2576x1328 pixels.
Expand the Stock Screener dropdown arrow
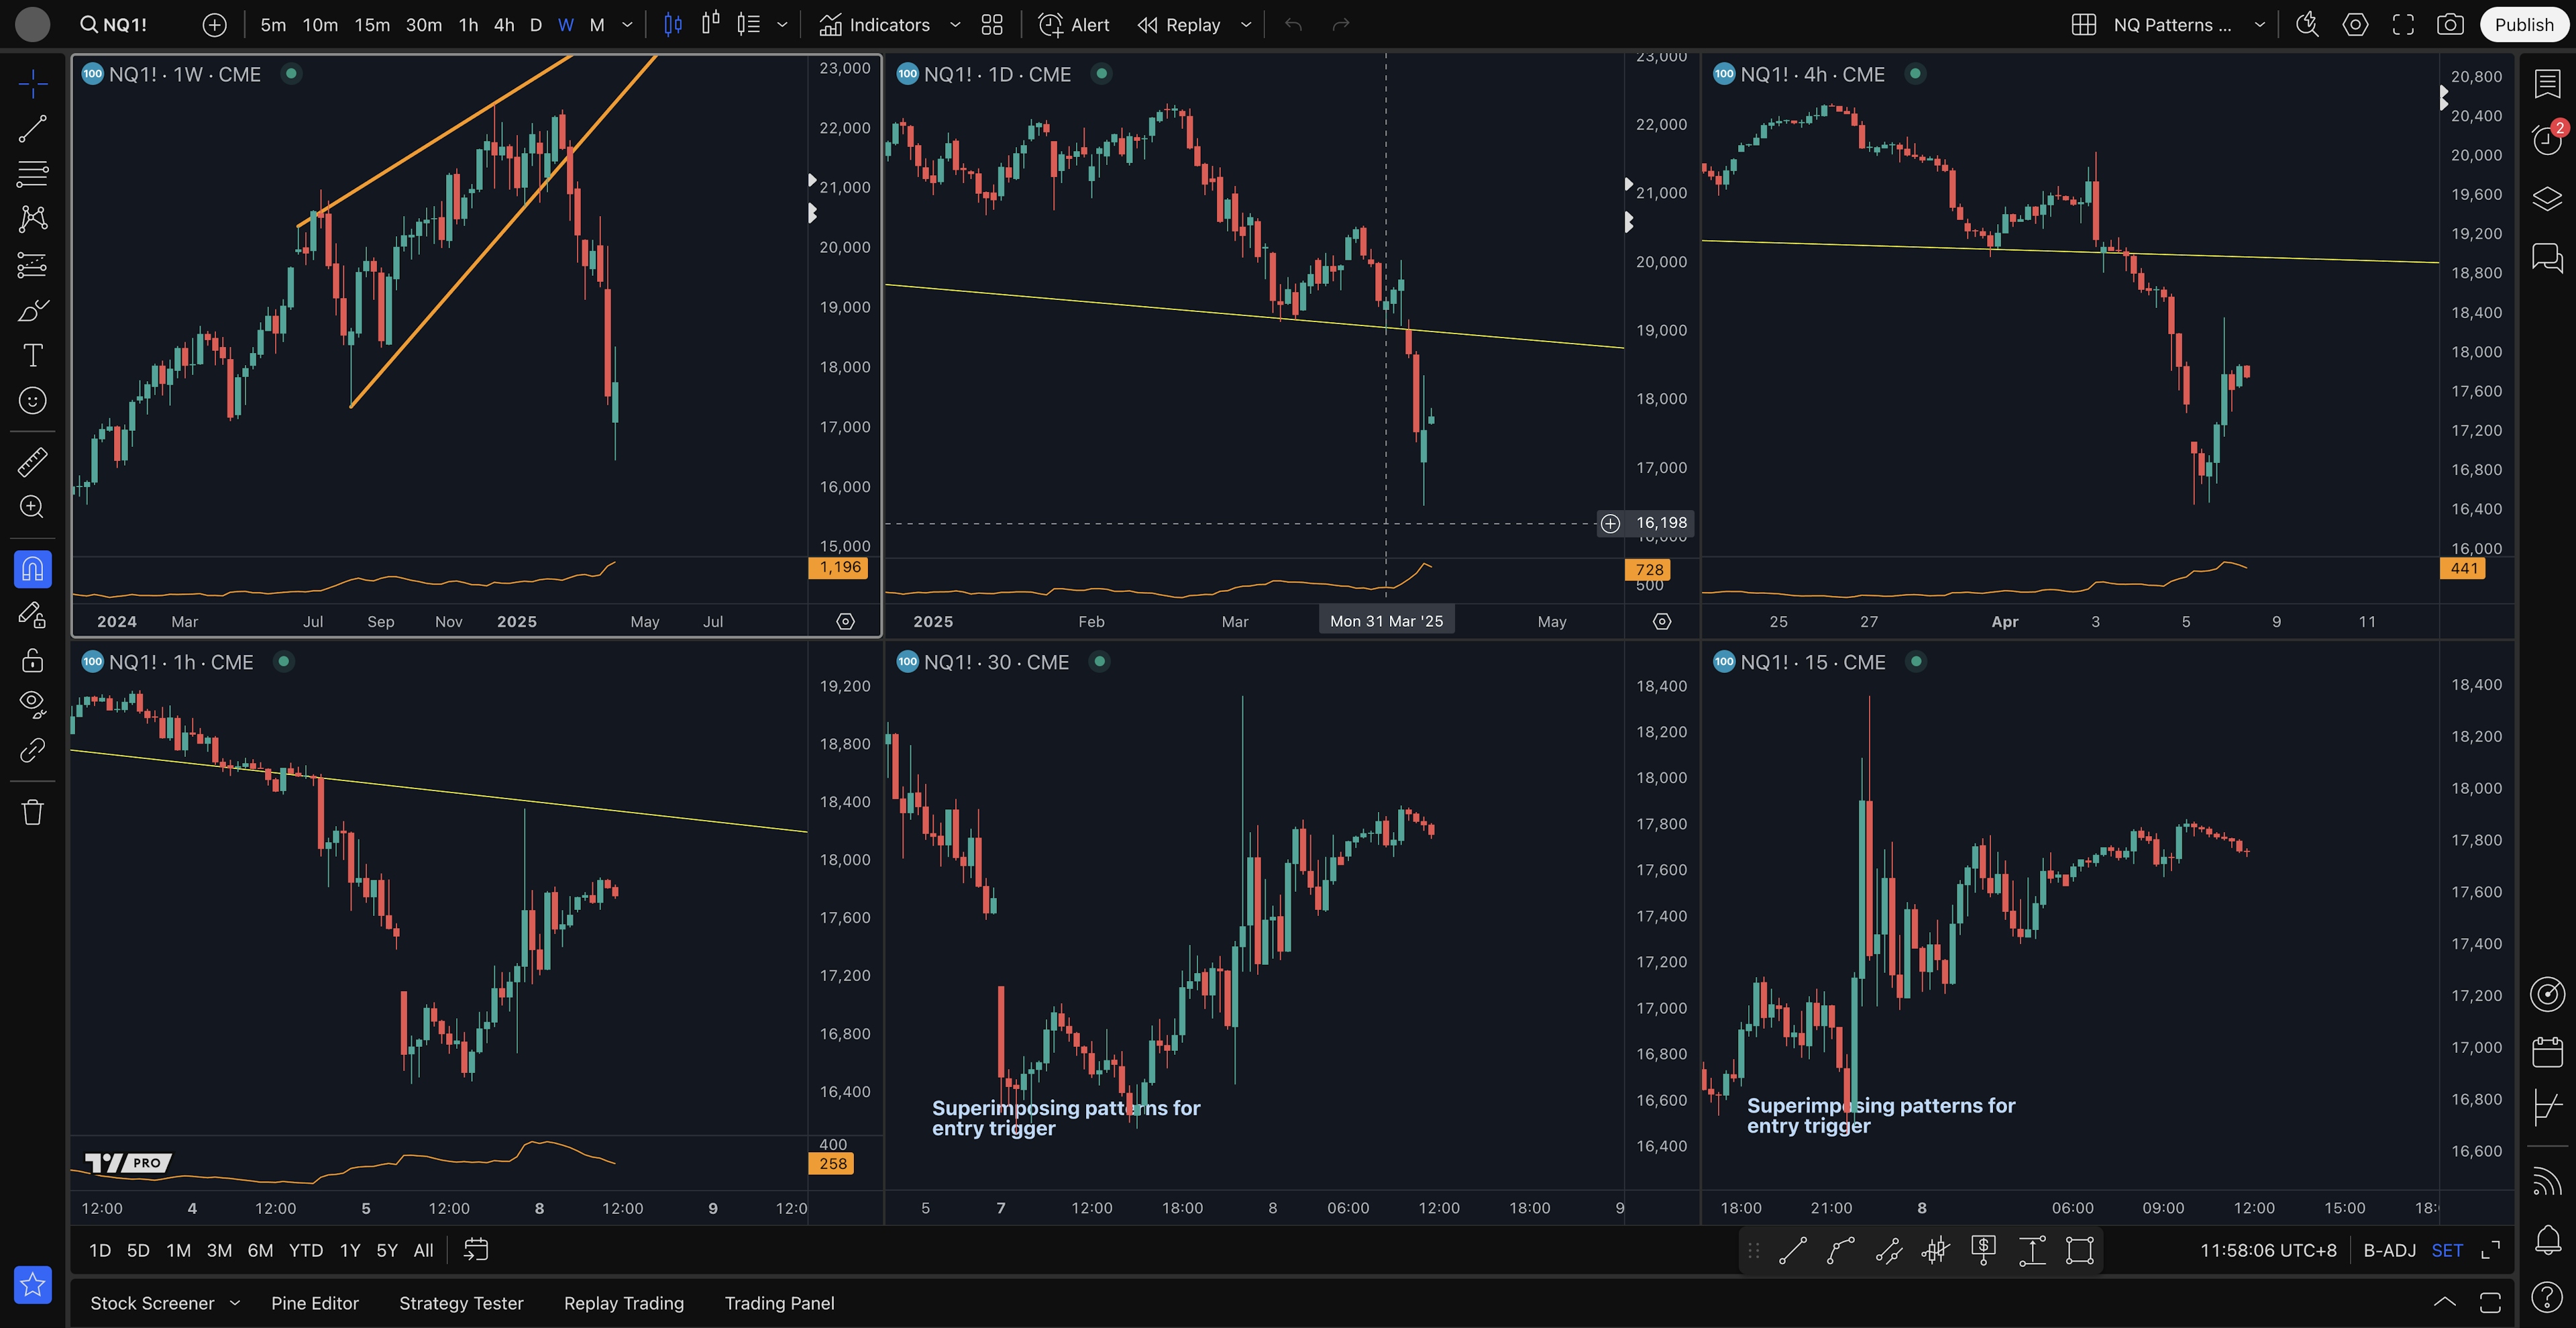tap(235, 1303)
